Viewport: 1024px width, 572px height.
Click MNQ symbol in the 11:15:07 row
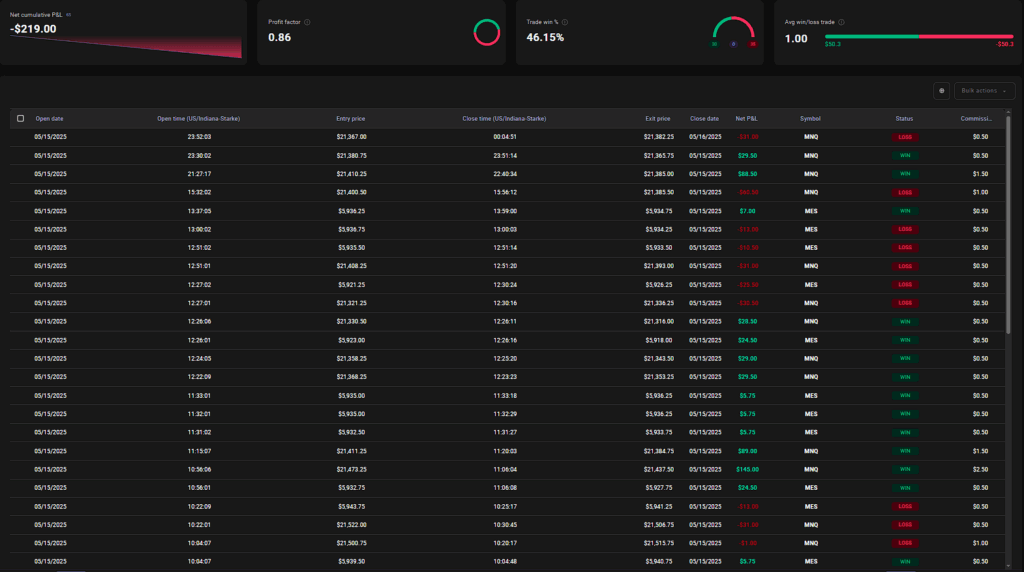pyautogui.click(x=810, y=451)
